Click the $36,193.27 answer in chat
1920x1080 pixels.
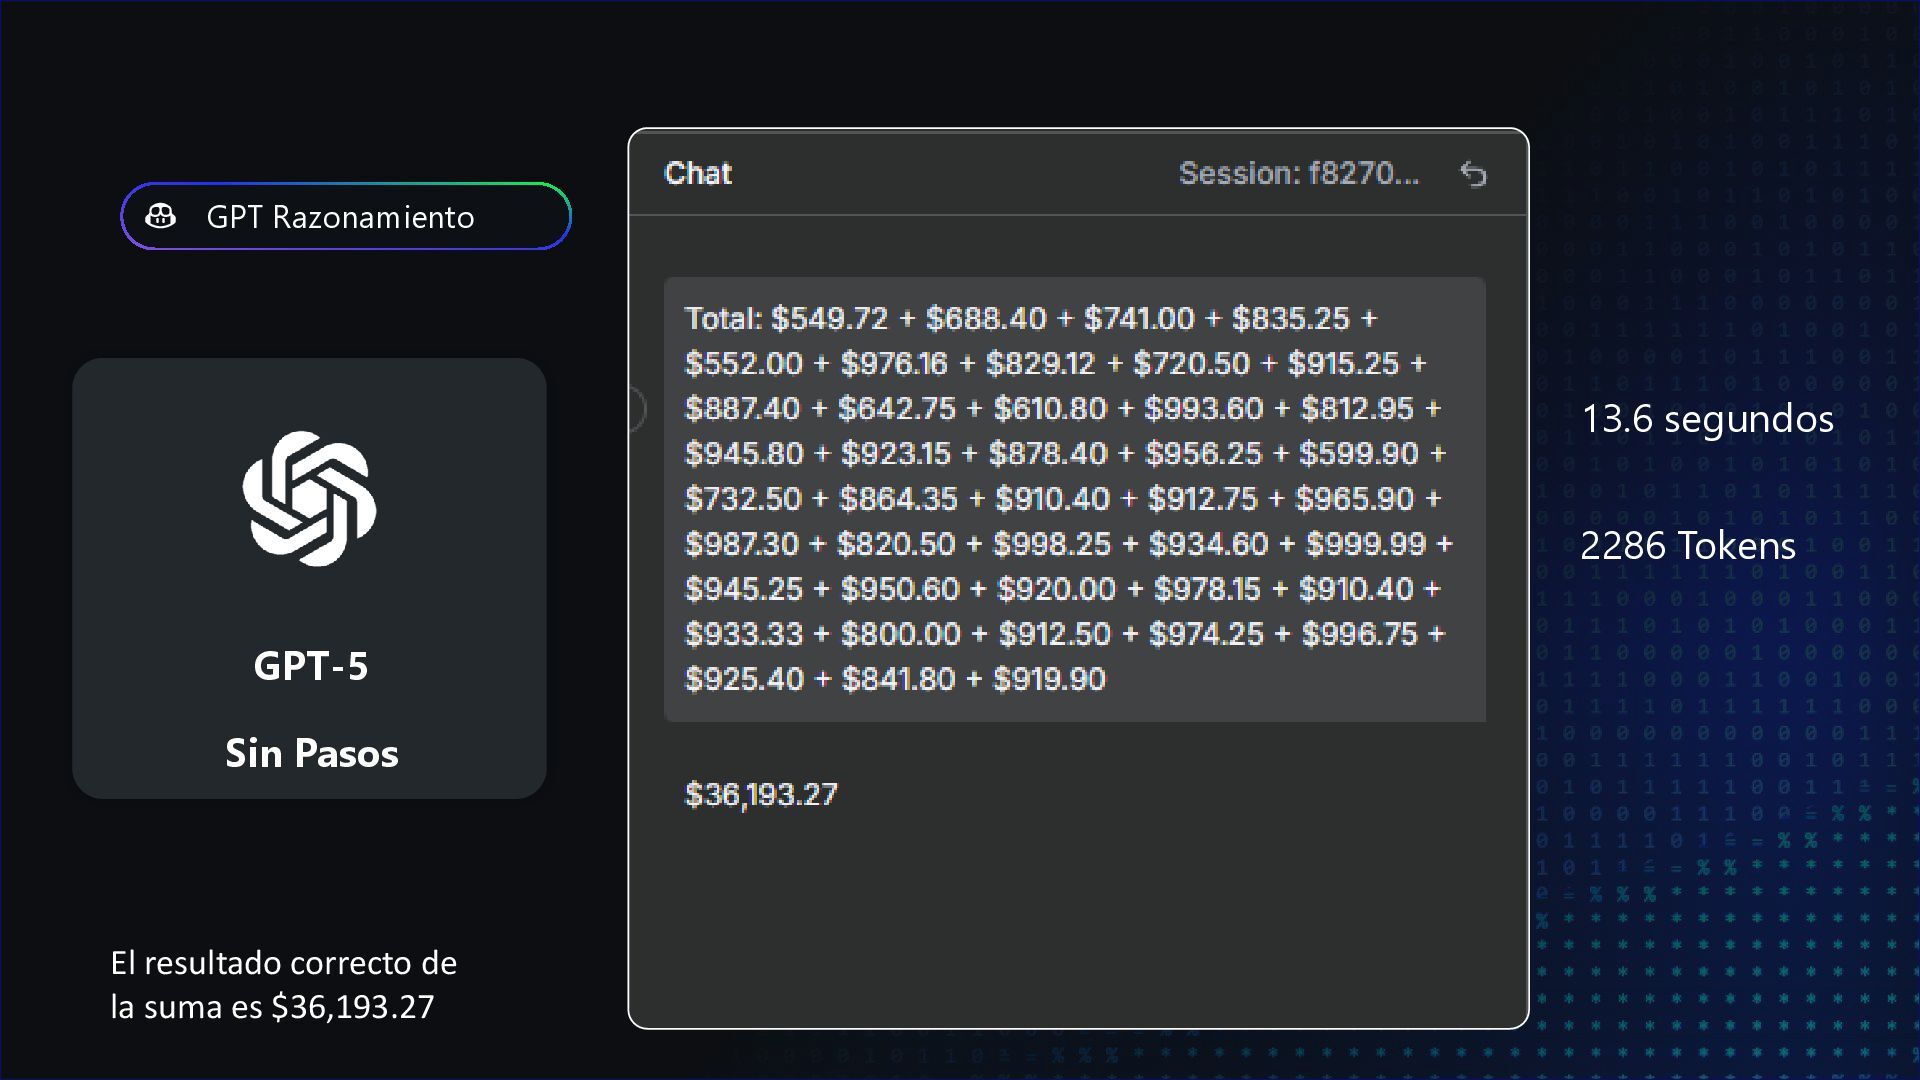click(761, 795)
